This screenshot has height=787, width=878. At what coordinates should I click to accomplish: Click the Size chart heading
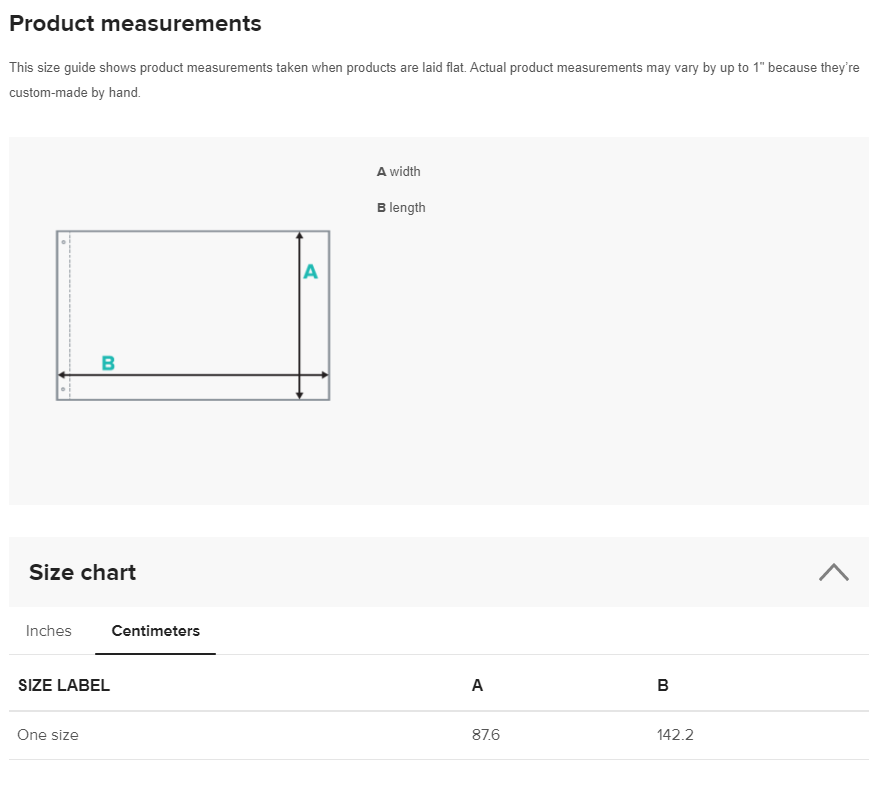click(82, 573)
